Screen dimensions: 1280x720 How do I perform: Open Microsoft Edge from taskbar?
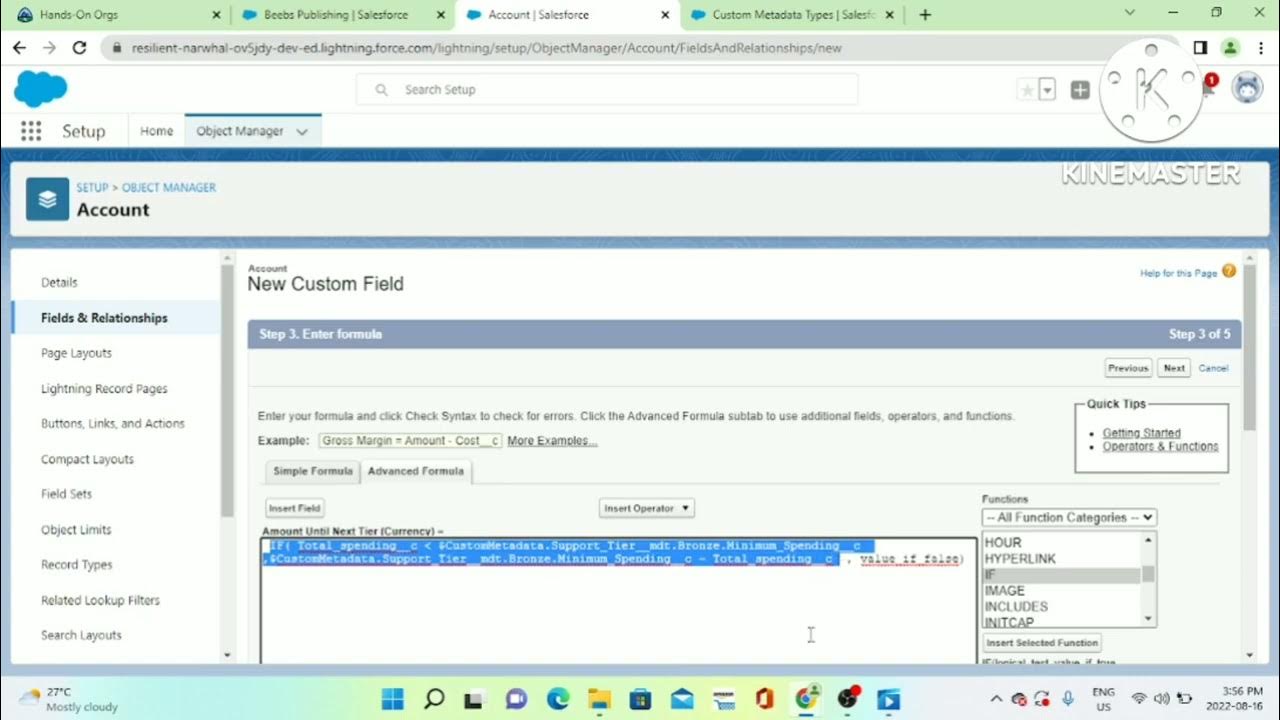coord(557,698)
